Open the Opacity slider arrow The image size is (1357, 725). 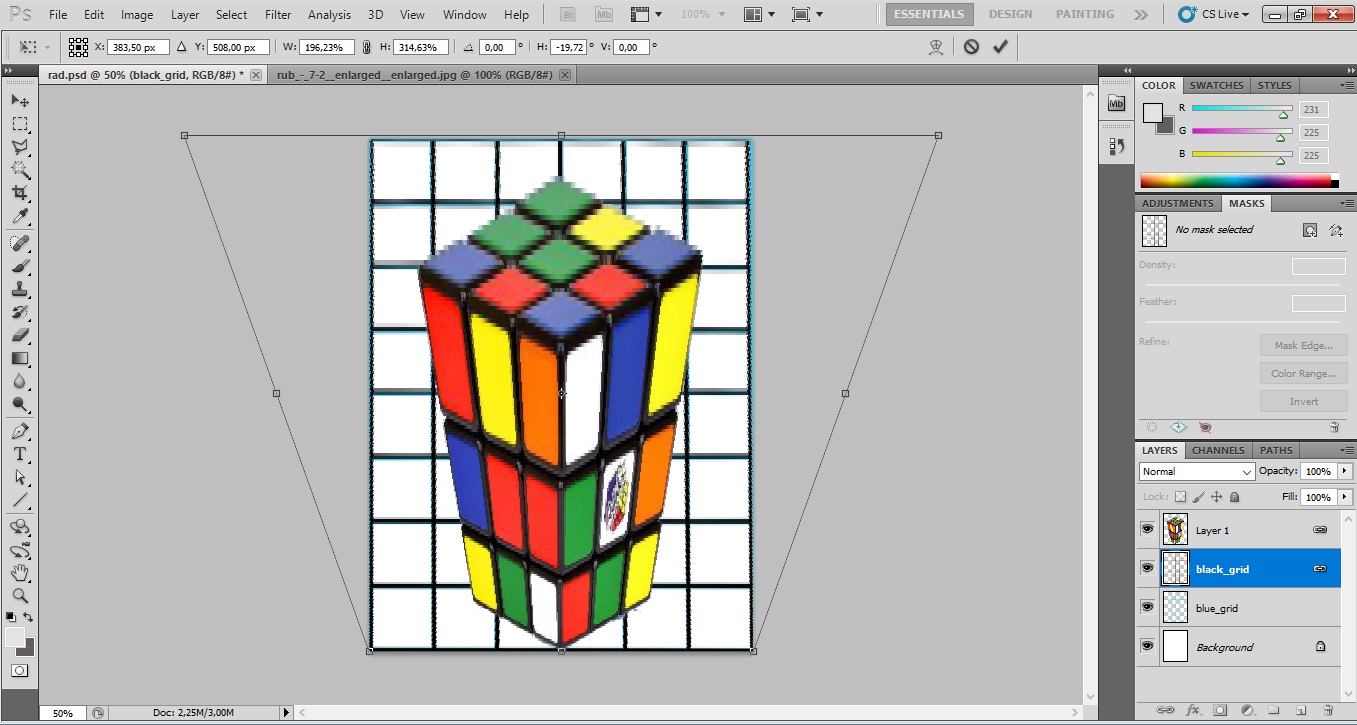coord(1343,471)
